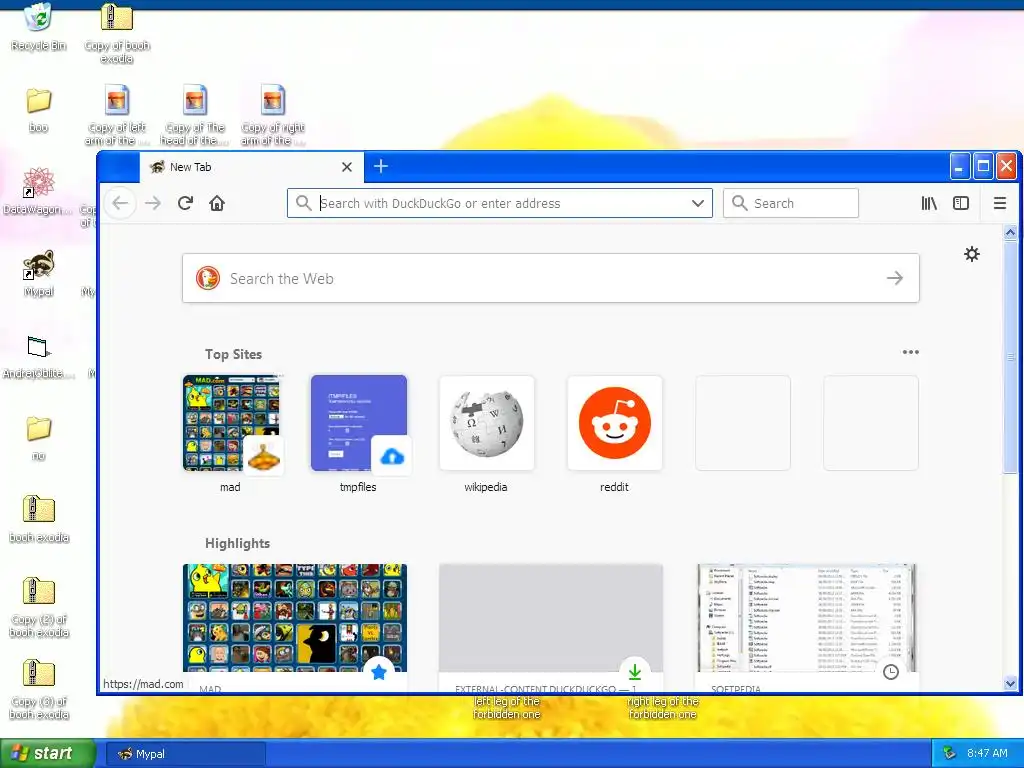This screenshot has width=1024, height=768.
Task: Select the boo folder on desktop
Action: click(x=39, y=110)
